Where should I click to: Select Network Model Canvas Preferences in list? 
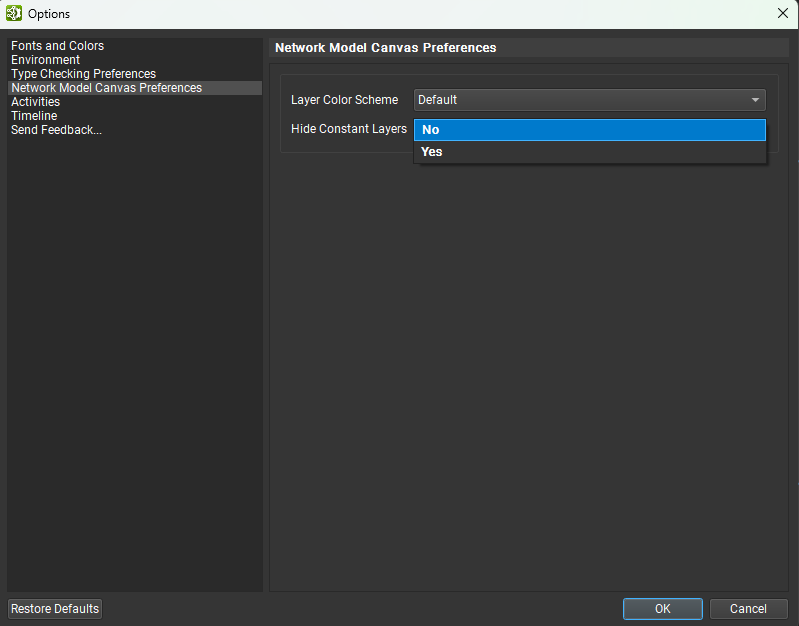click(x=106, y=88)
